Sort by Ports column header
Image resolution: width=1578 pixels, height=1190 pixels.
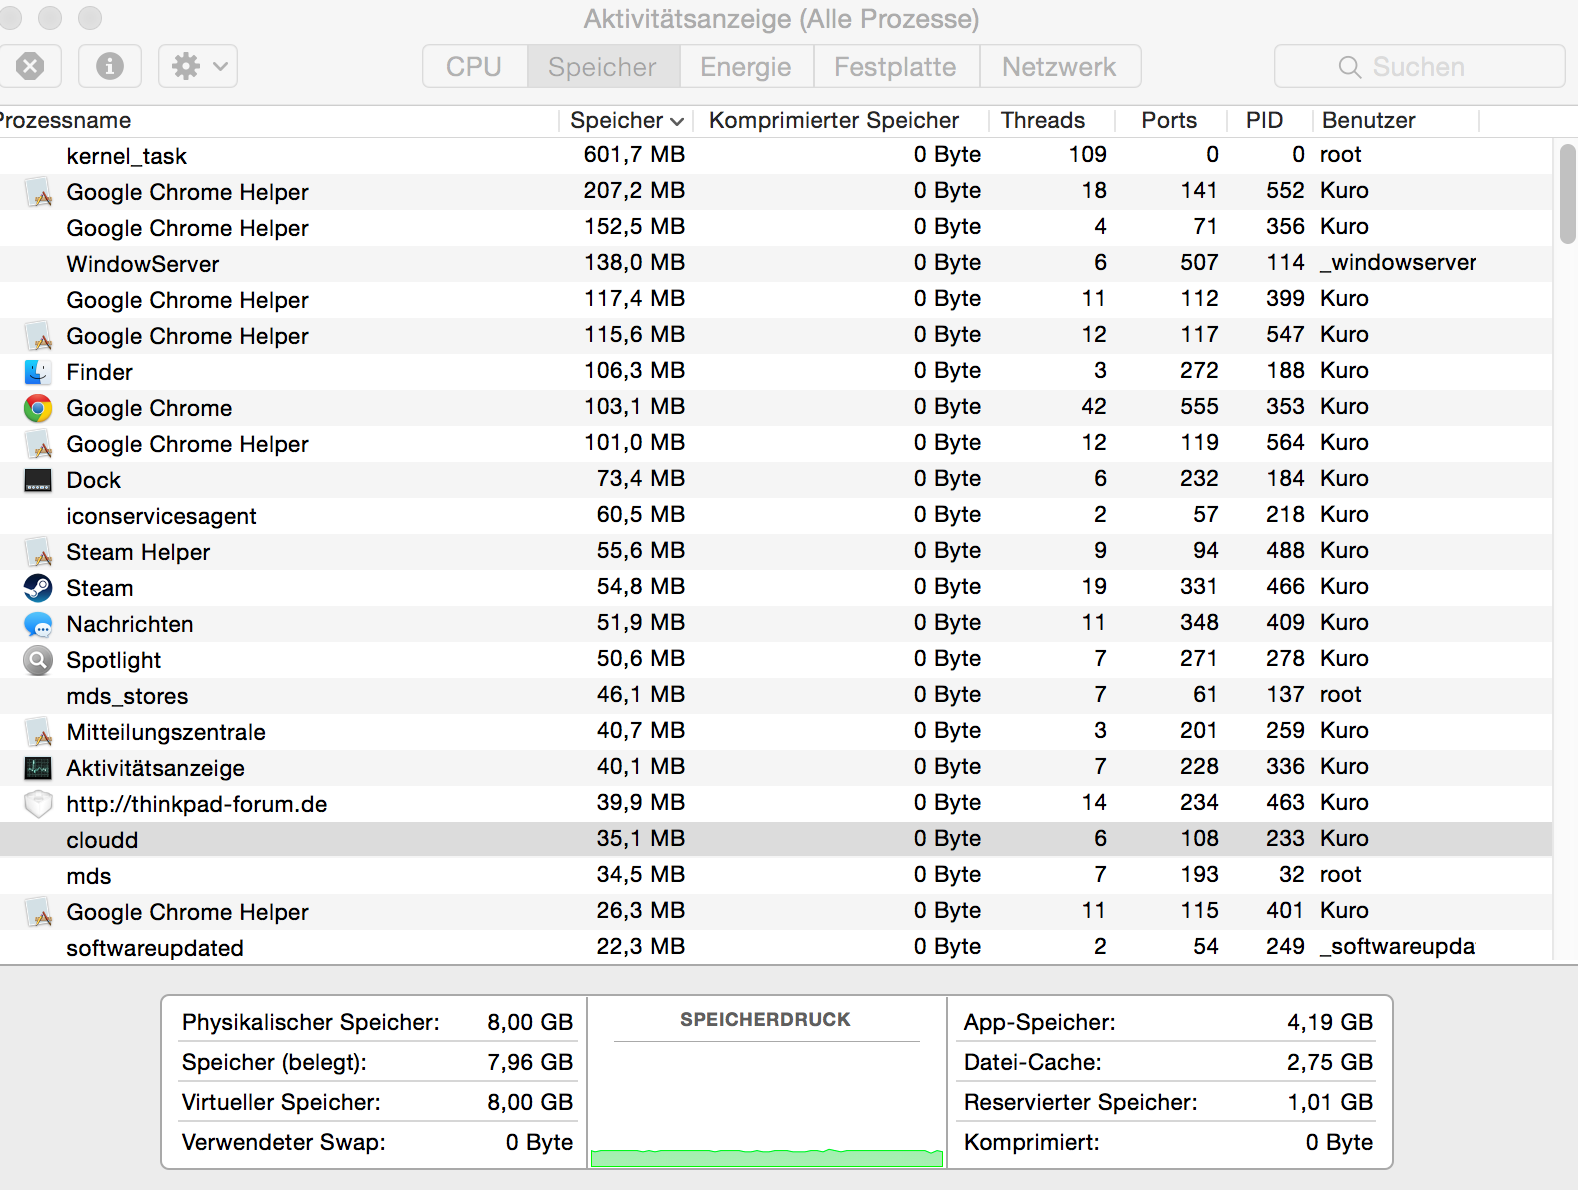[1169, 120]
